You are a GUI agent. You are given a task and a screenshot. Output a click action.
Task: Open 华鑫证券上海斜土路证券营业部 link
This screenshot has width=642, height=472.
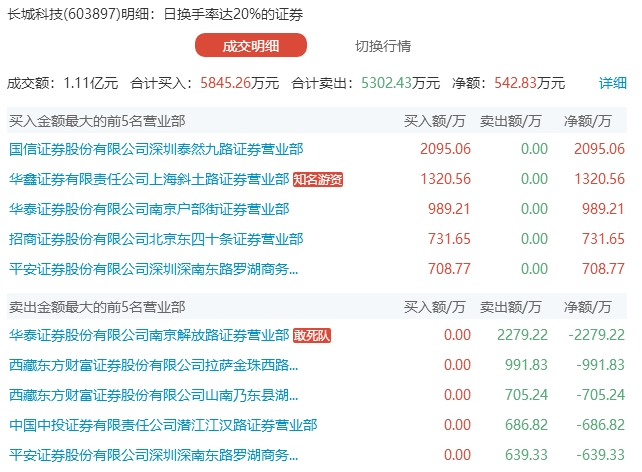pyautogui.click(x=149, y=179)
